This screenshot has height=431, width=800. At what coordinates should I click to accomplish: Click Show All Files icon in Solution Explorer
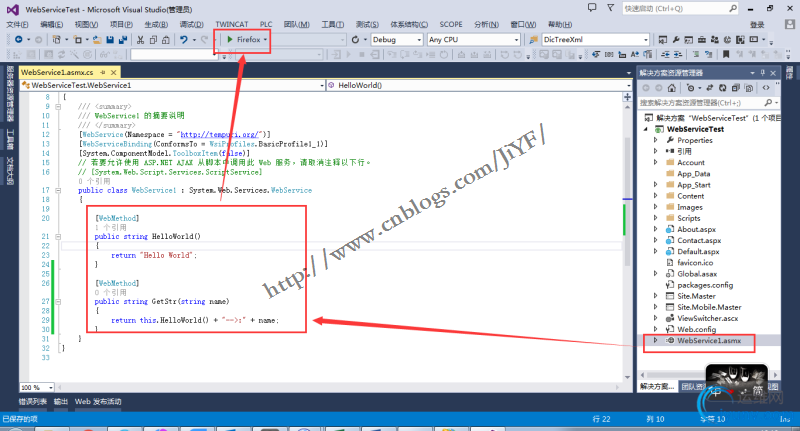748,88
